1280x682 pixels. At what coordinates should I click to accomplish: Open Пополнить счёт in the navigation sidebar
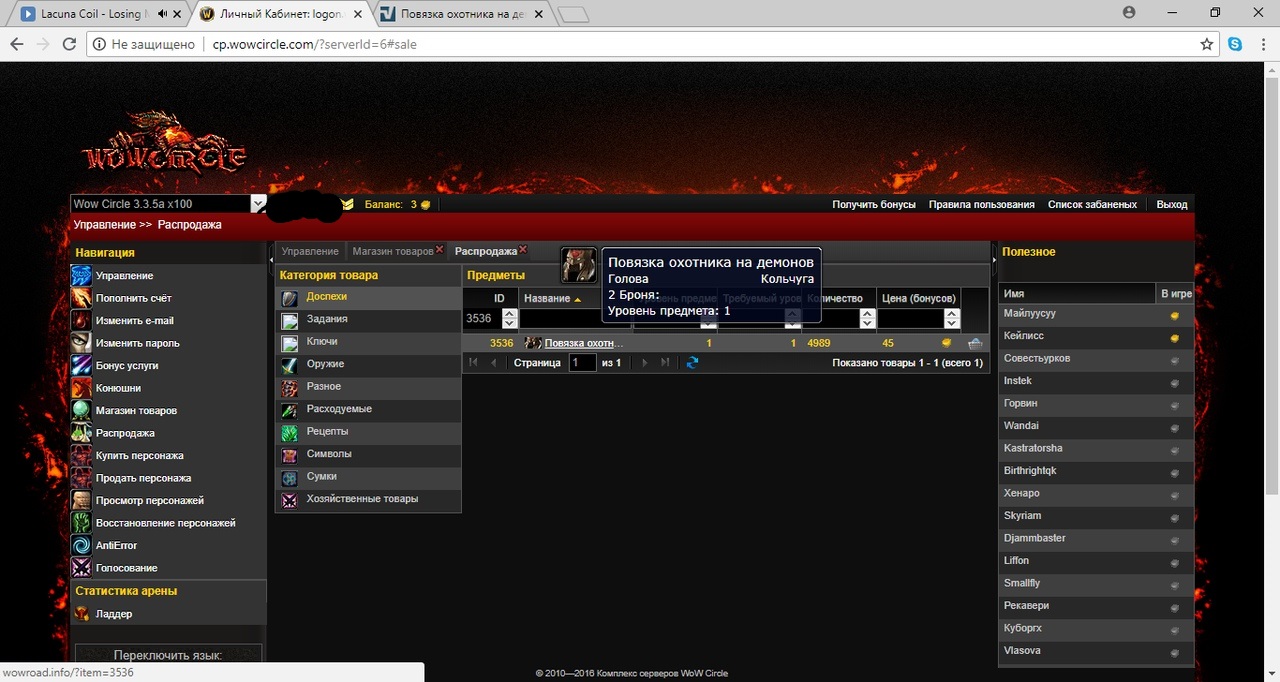pos(133,298)
